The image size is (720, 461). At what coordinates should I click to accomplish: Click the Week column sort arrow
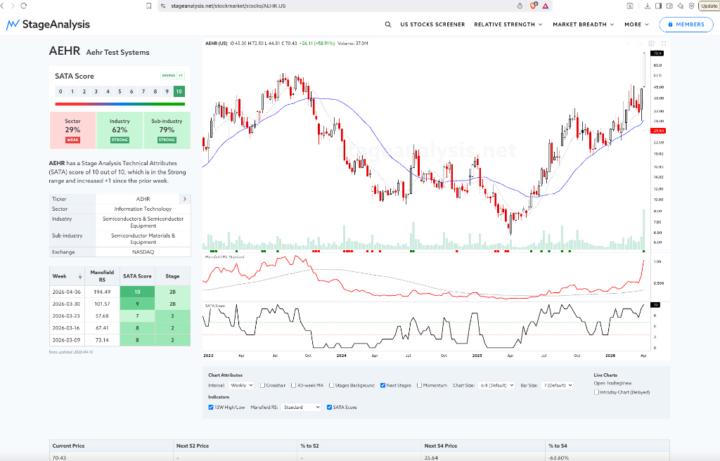tap(80, 276)
